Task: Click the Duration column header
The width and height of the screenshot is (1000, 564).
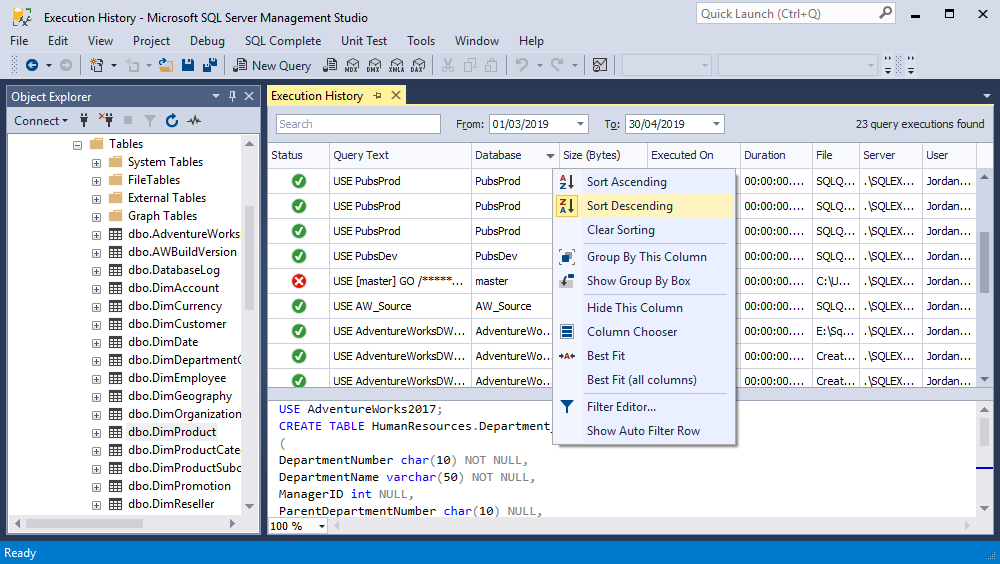Action: 776,155
